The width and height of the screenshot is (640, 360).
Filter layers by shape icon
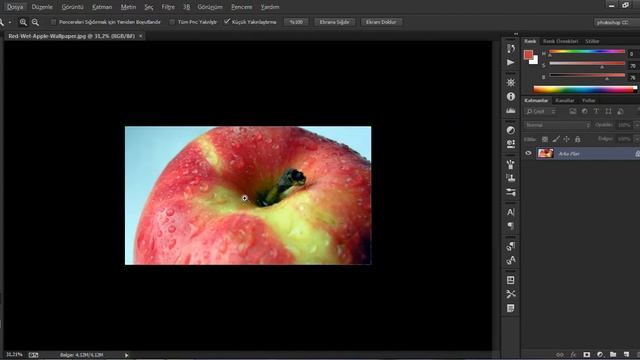(609, 111)
